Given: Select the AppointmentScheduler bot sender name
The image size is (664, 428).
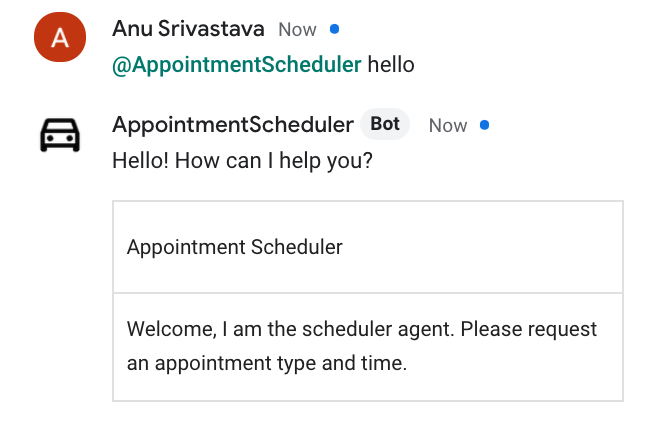Looking at the screenshot, I should tap(233, 125).
